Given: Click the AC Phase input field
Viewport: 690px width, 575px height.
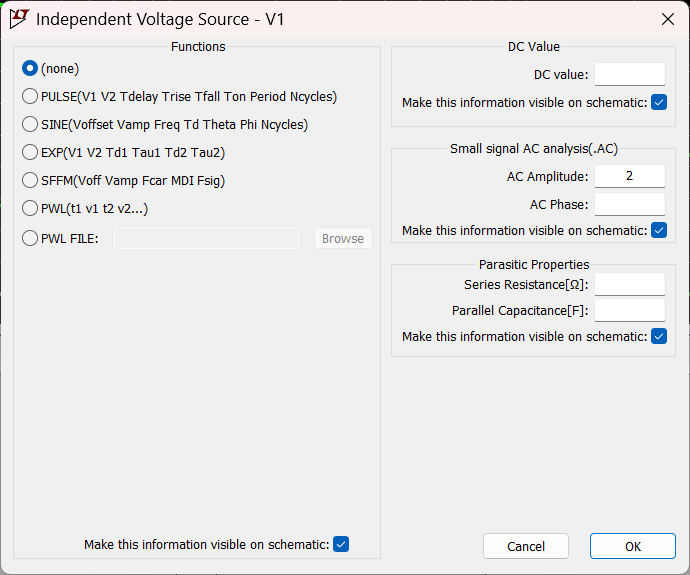Looking at the screenshot, I should 629,204.
